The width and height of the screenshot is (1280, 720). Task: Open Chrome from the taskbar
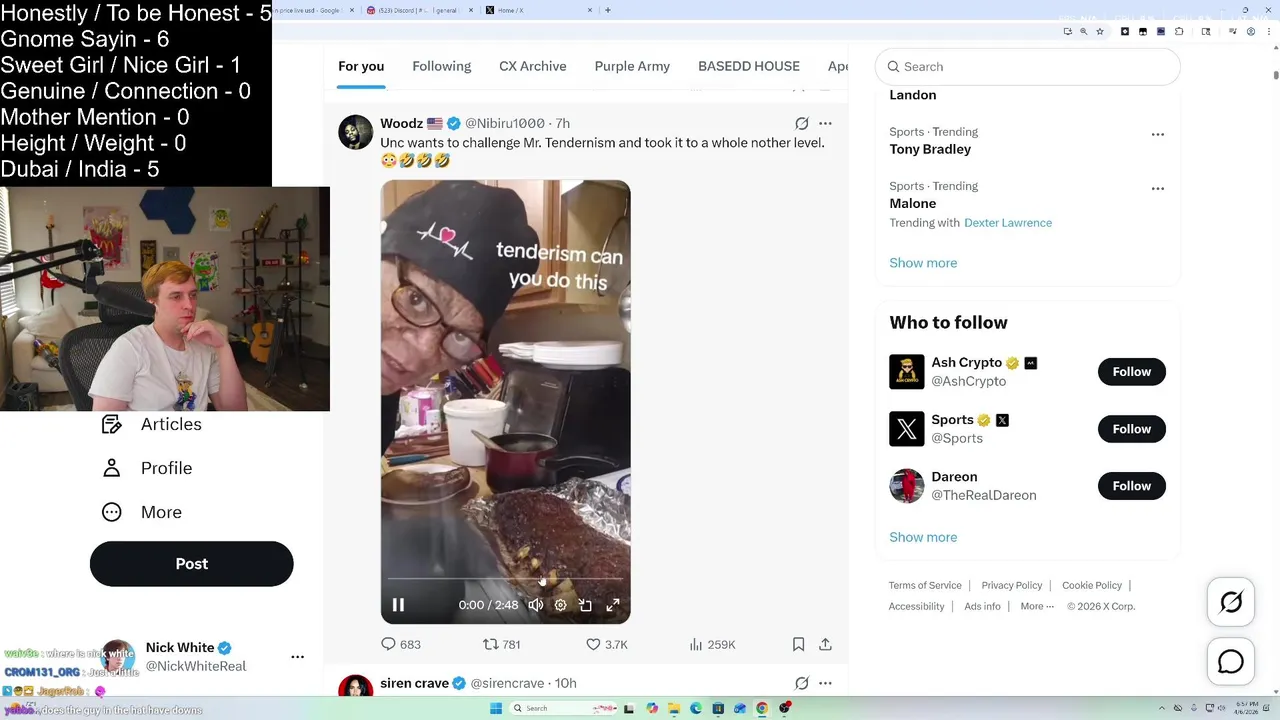click(x=762, y=708)
